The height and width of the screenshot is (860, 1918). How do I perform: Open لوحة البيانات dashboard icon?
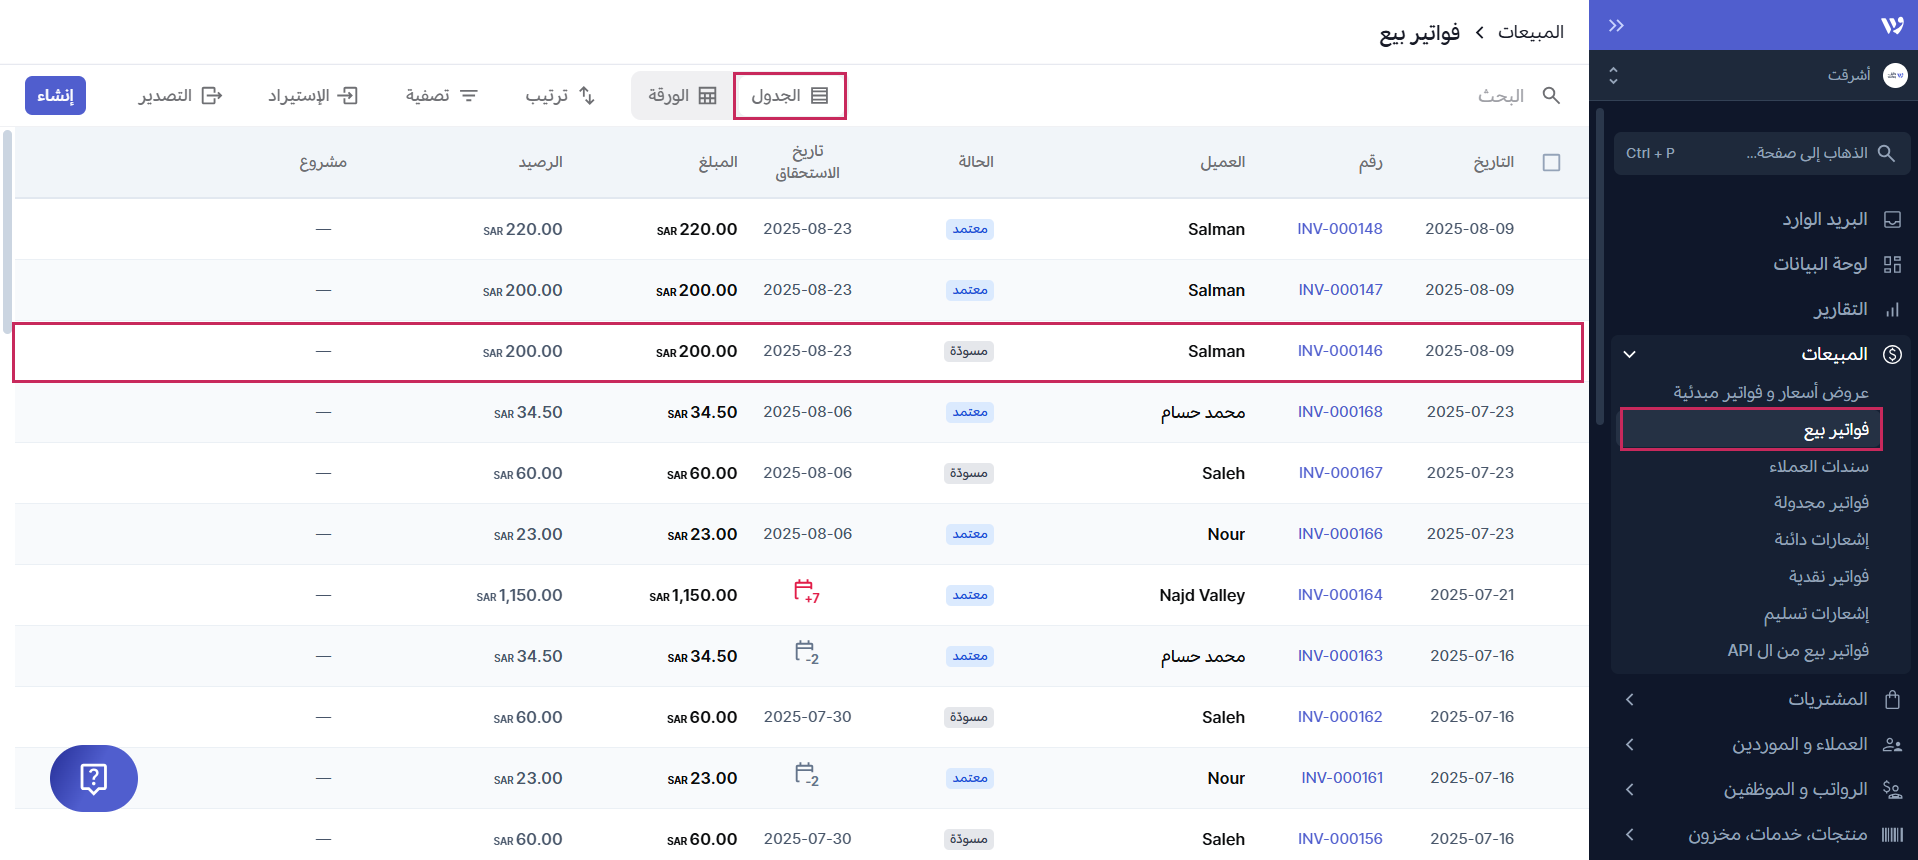[1892, 265]
